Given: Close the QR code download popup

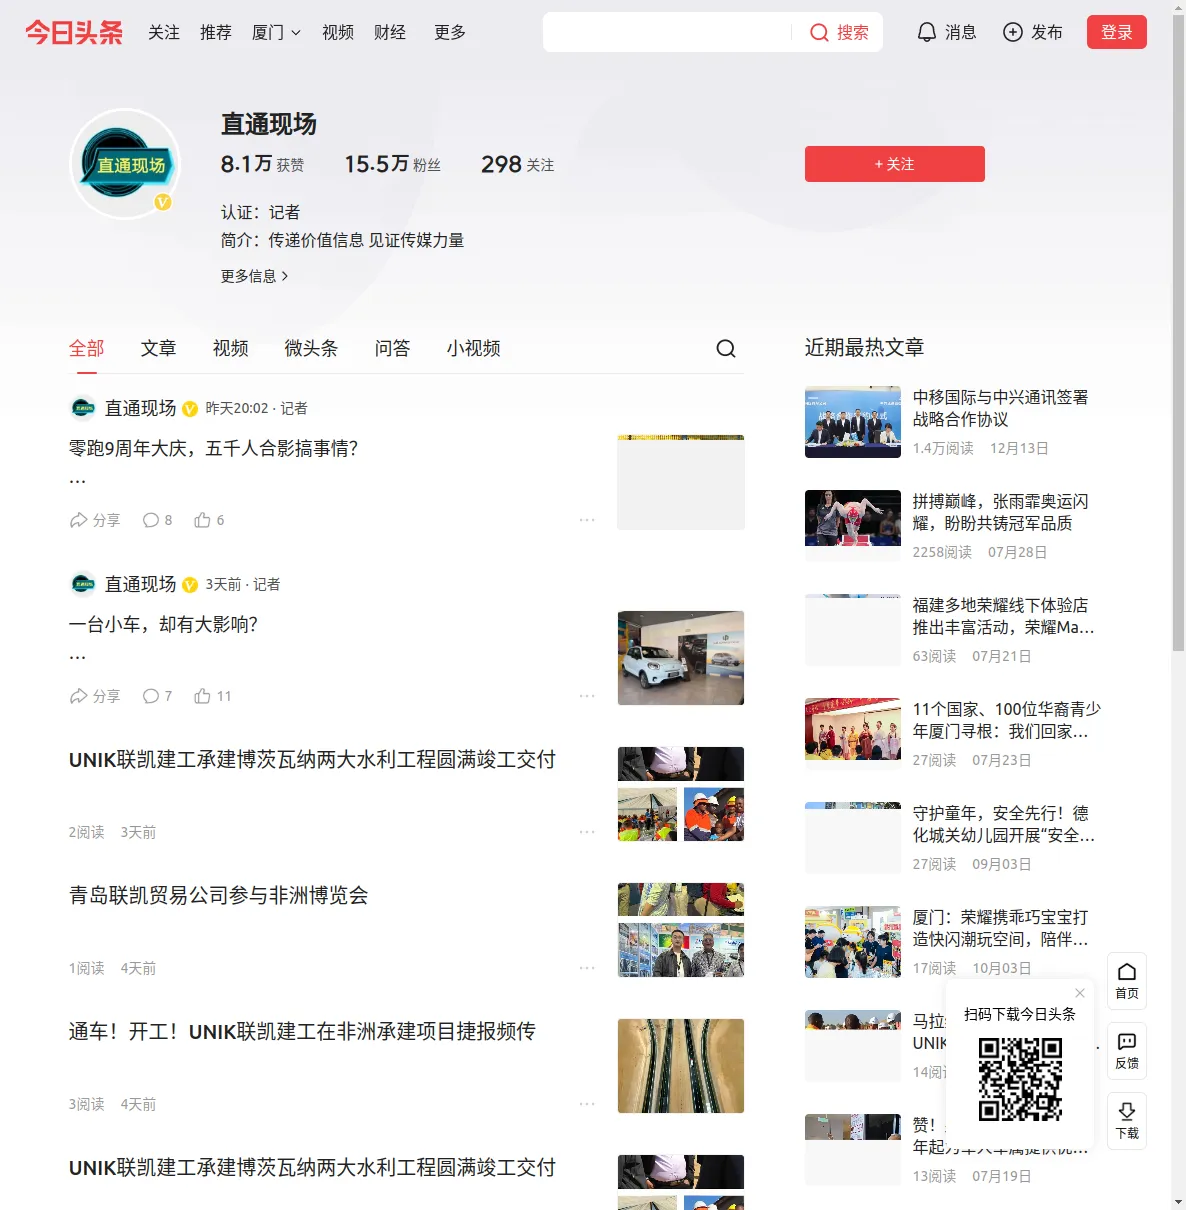Looking at the screenshot, I should pos(1080,993).
